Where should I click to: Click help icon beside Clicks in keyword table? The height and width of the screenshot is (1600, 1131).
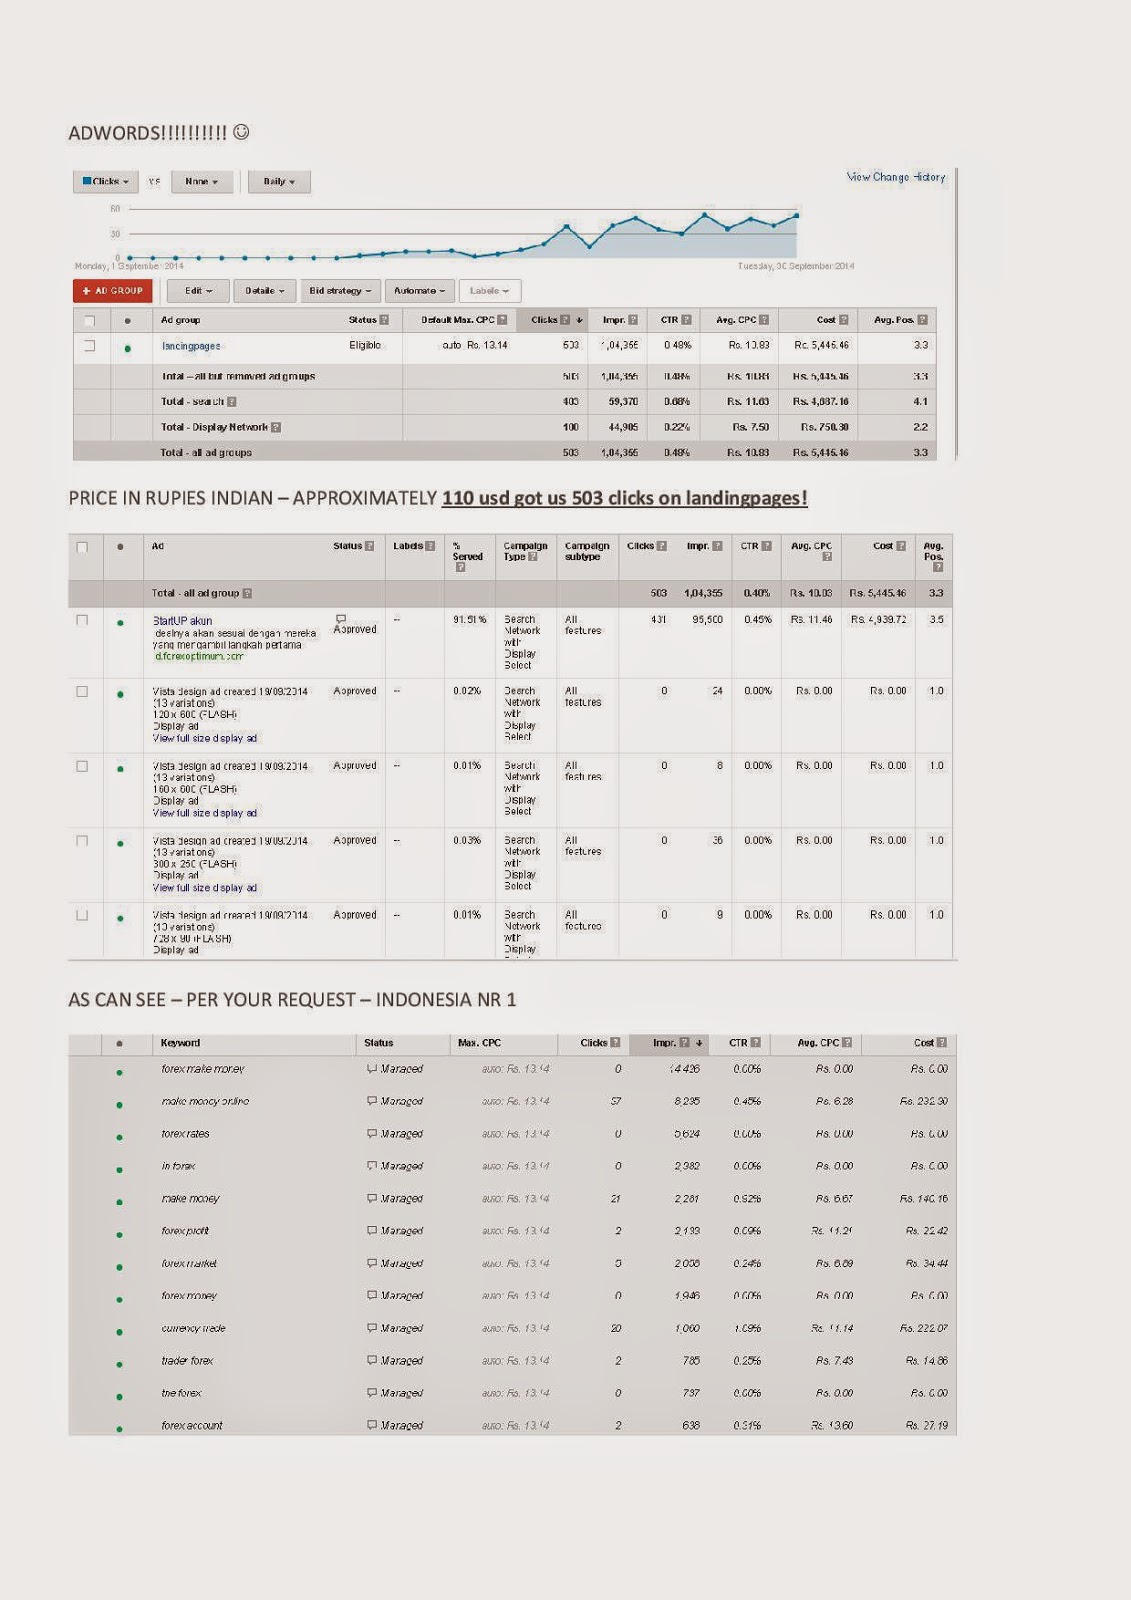pyautogui.click(x=615, y=1043)
